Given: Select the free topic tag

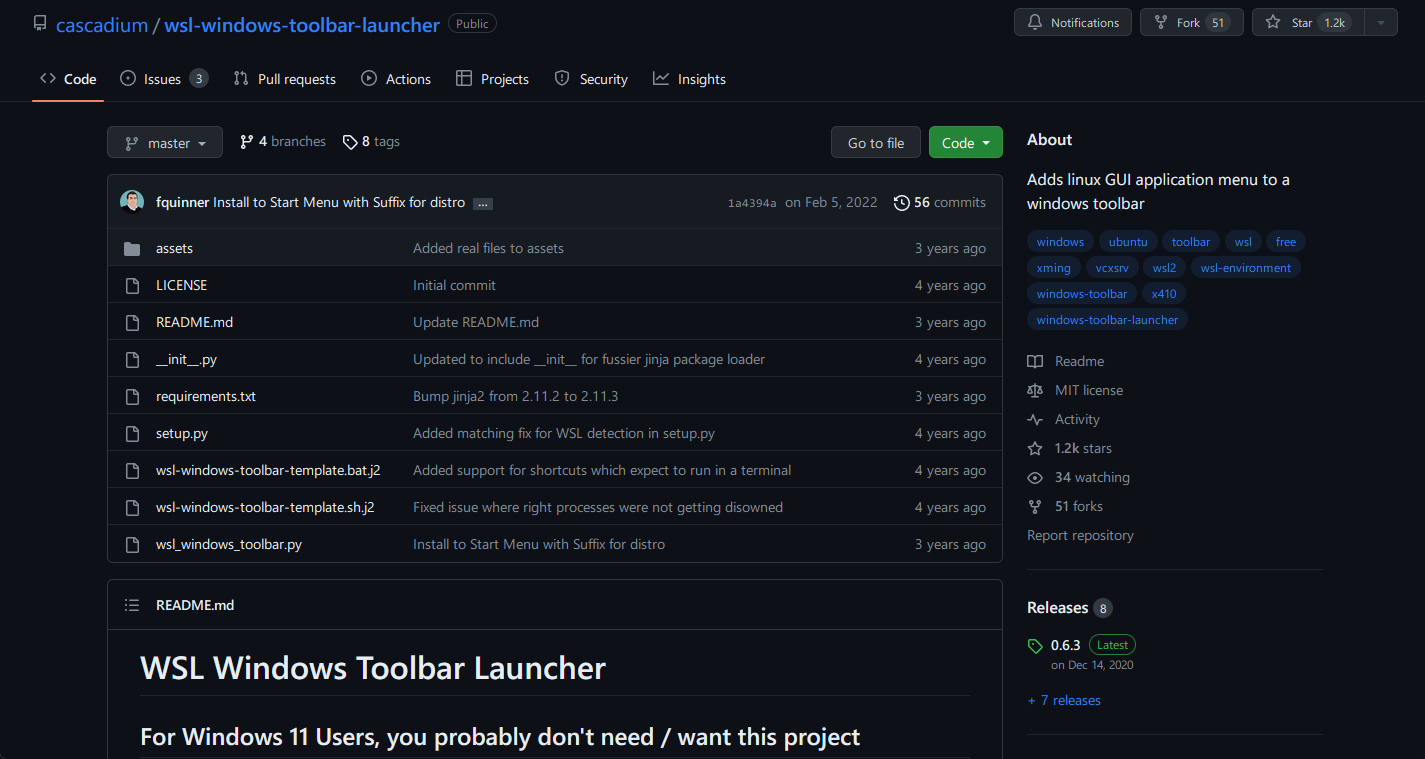Looking at the screenshot, I should pos(1286,242).
